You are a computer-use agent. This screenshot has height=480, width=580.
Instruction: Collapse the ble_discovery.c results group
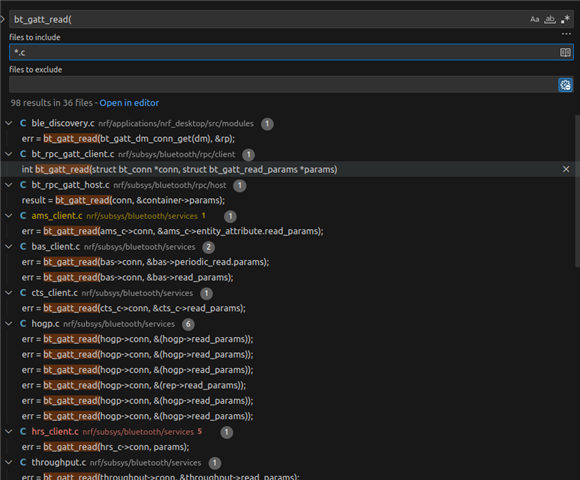(9, 123)
